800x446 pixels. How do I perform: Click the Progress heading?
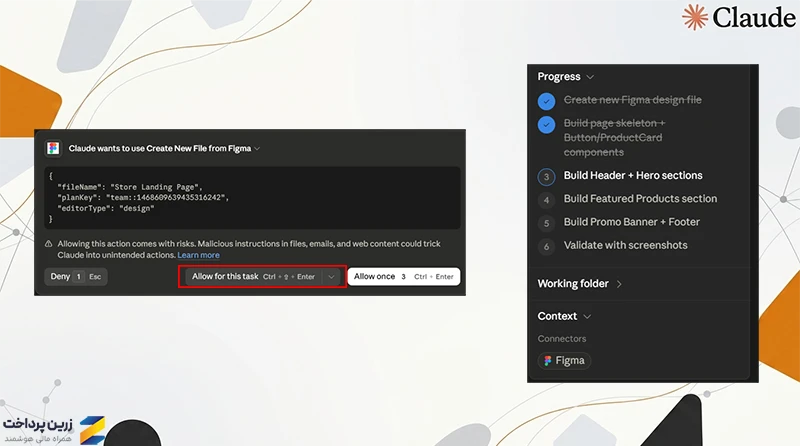click(x=559, y=77)
